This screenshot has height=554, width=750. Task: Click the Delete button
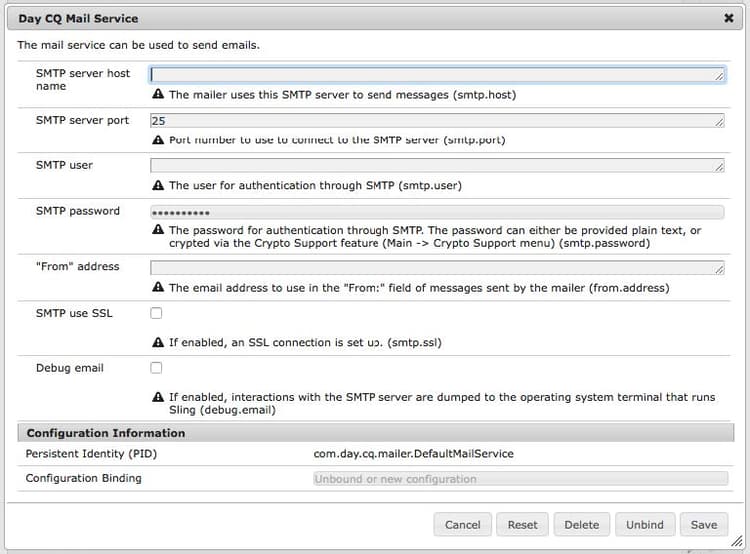tap(581, 524)
